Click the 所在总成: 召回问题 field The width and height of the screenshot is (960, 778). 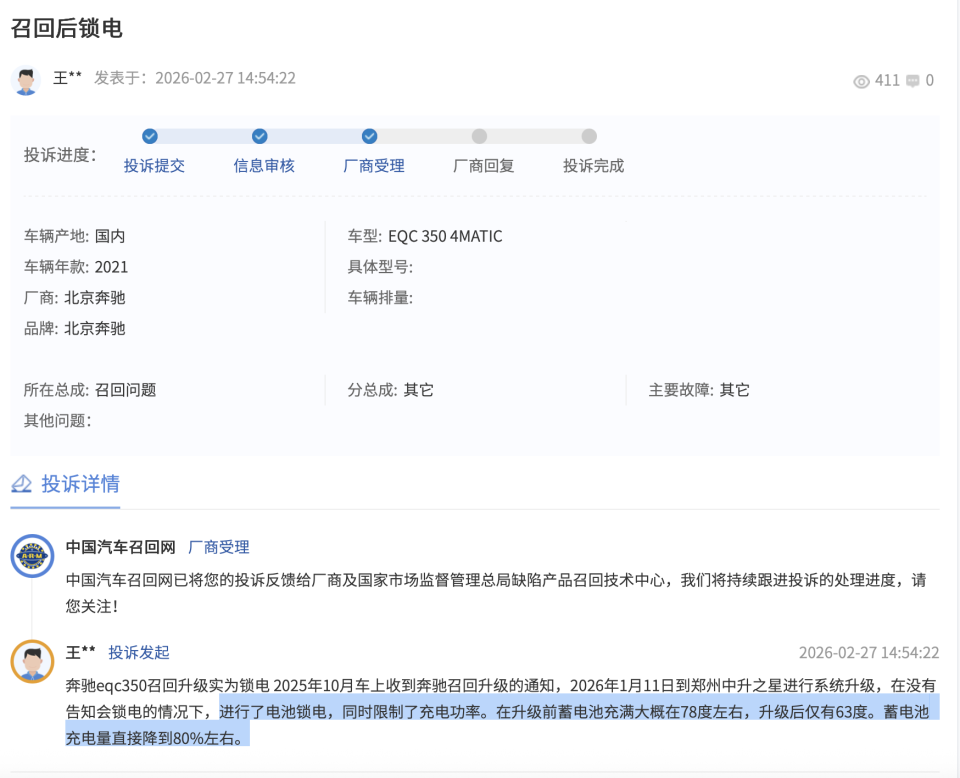(90, 390)
